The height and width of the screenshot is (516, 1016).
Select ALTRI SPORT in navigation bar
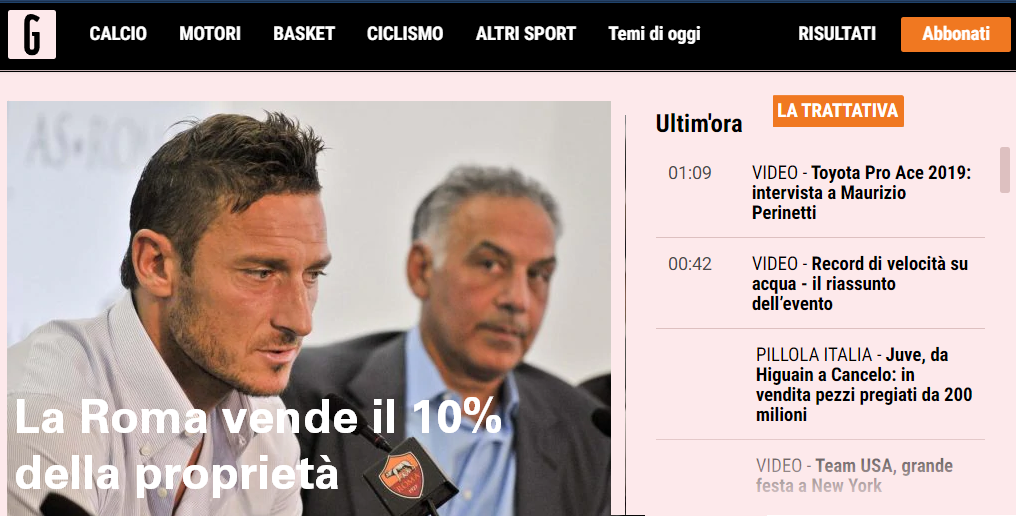coord(525,34)
